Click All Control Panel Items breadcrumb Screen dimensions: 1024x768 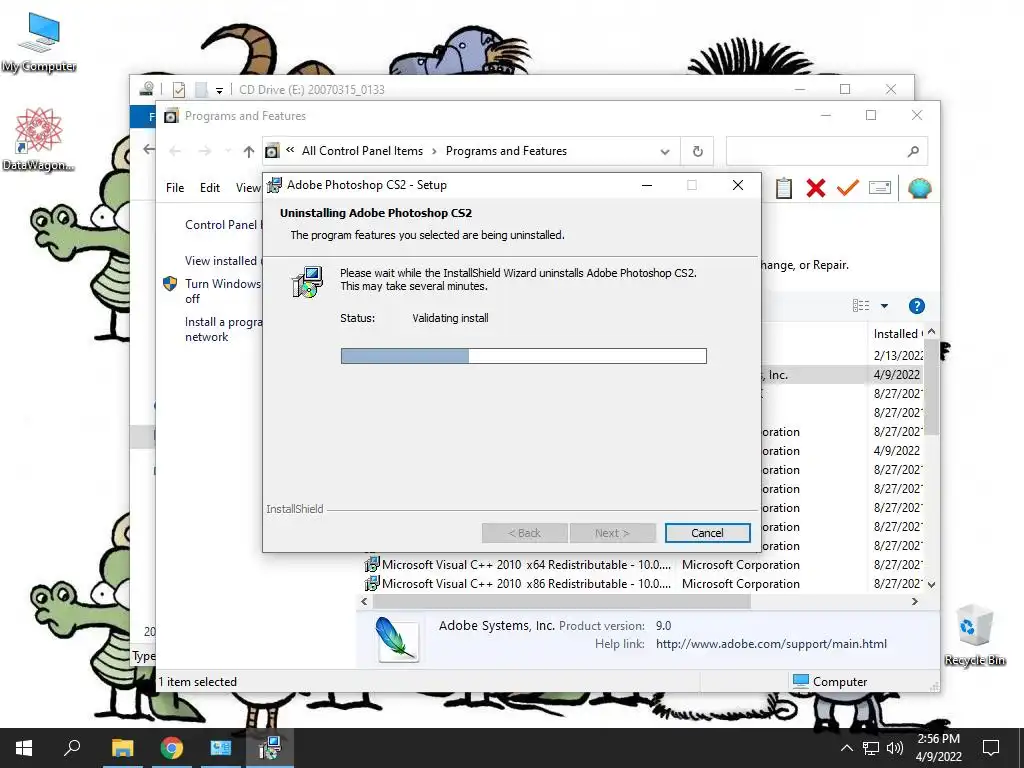point(362,151)
